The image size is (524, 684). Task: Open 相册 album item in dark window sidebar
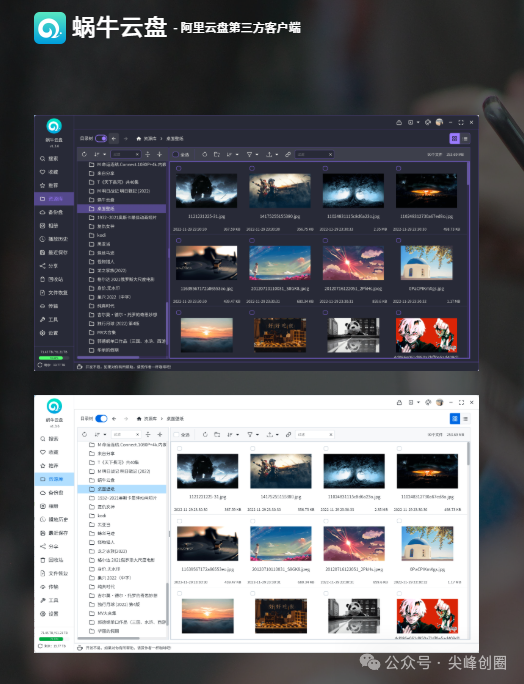click(49, 226)
